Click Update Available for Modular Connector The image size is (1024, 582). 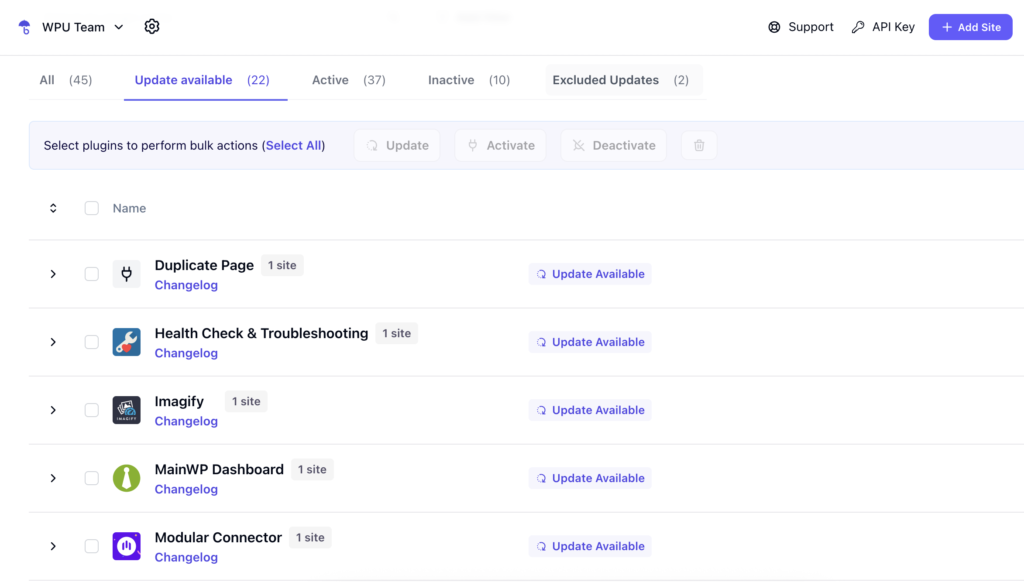click(590, 546)
